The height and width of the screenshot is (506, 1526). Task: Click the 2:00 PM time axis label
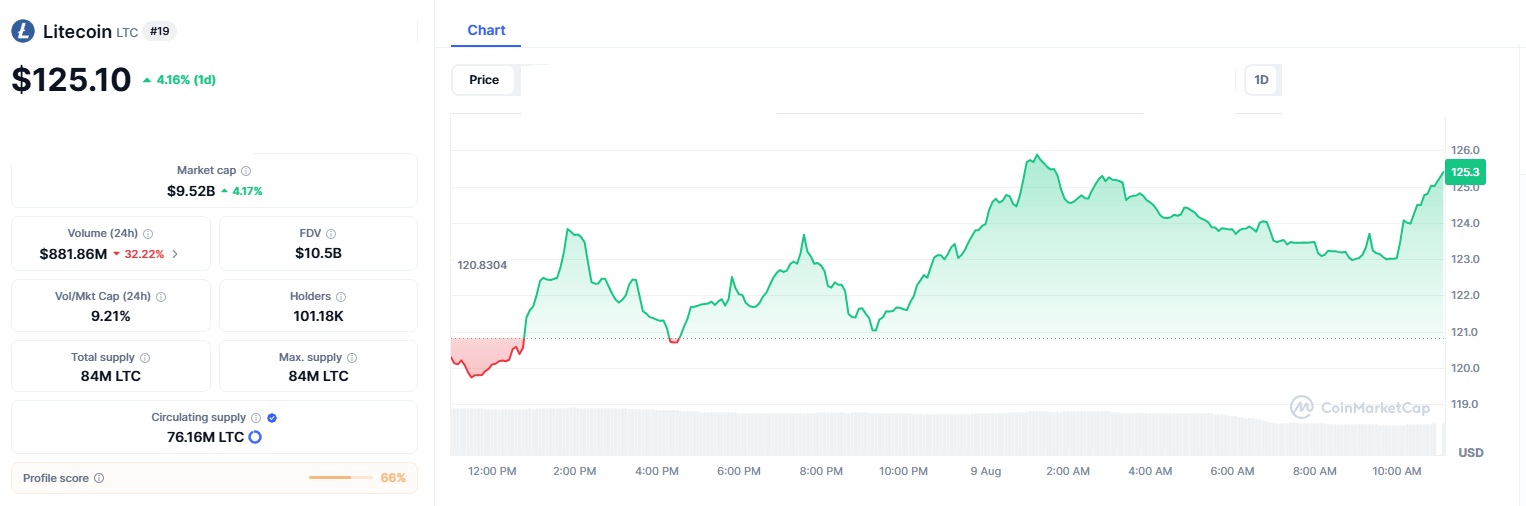[x=574, y=471]
